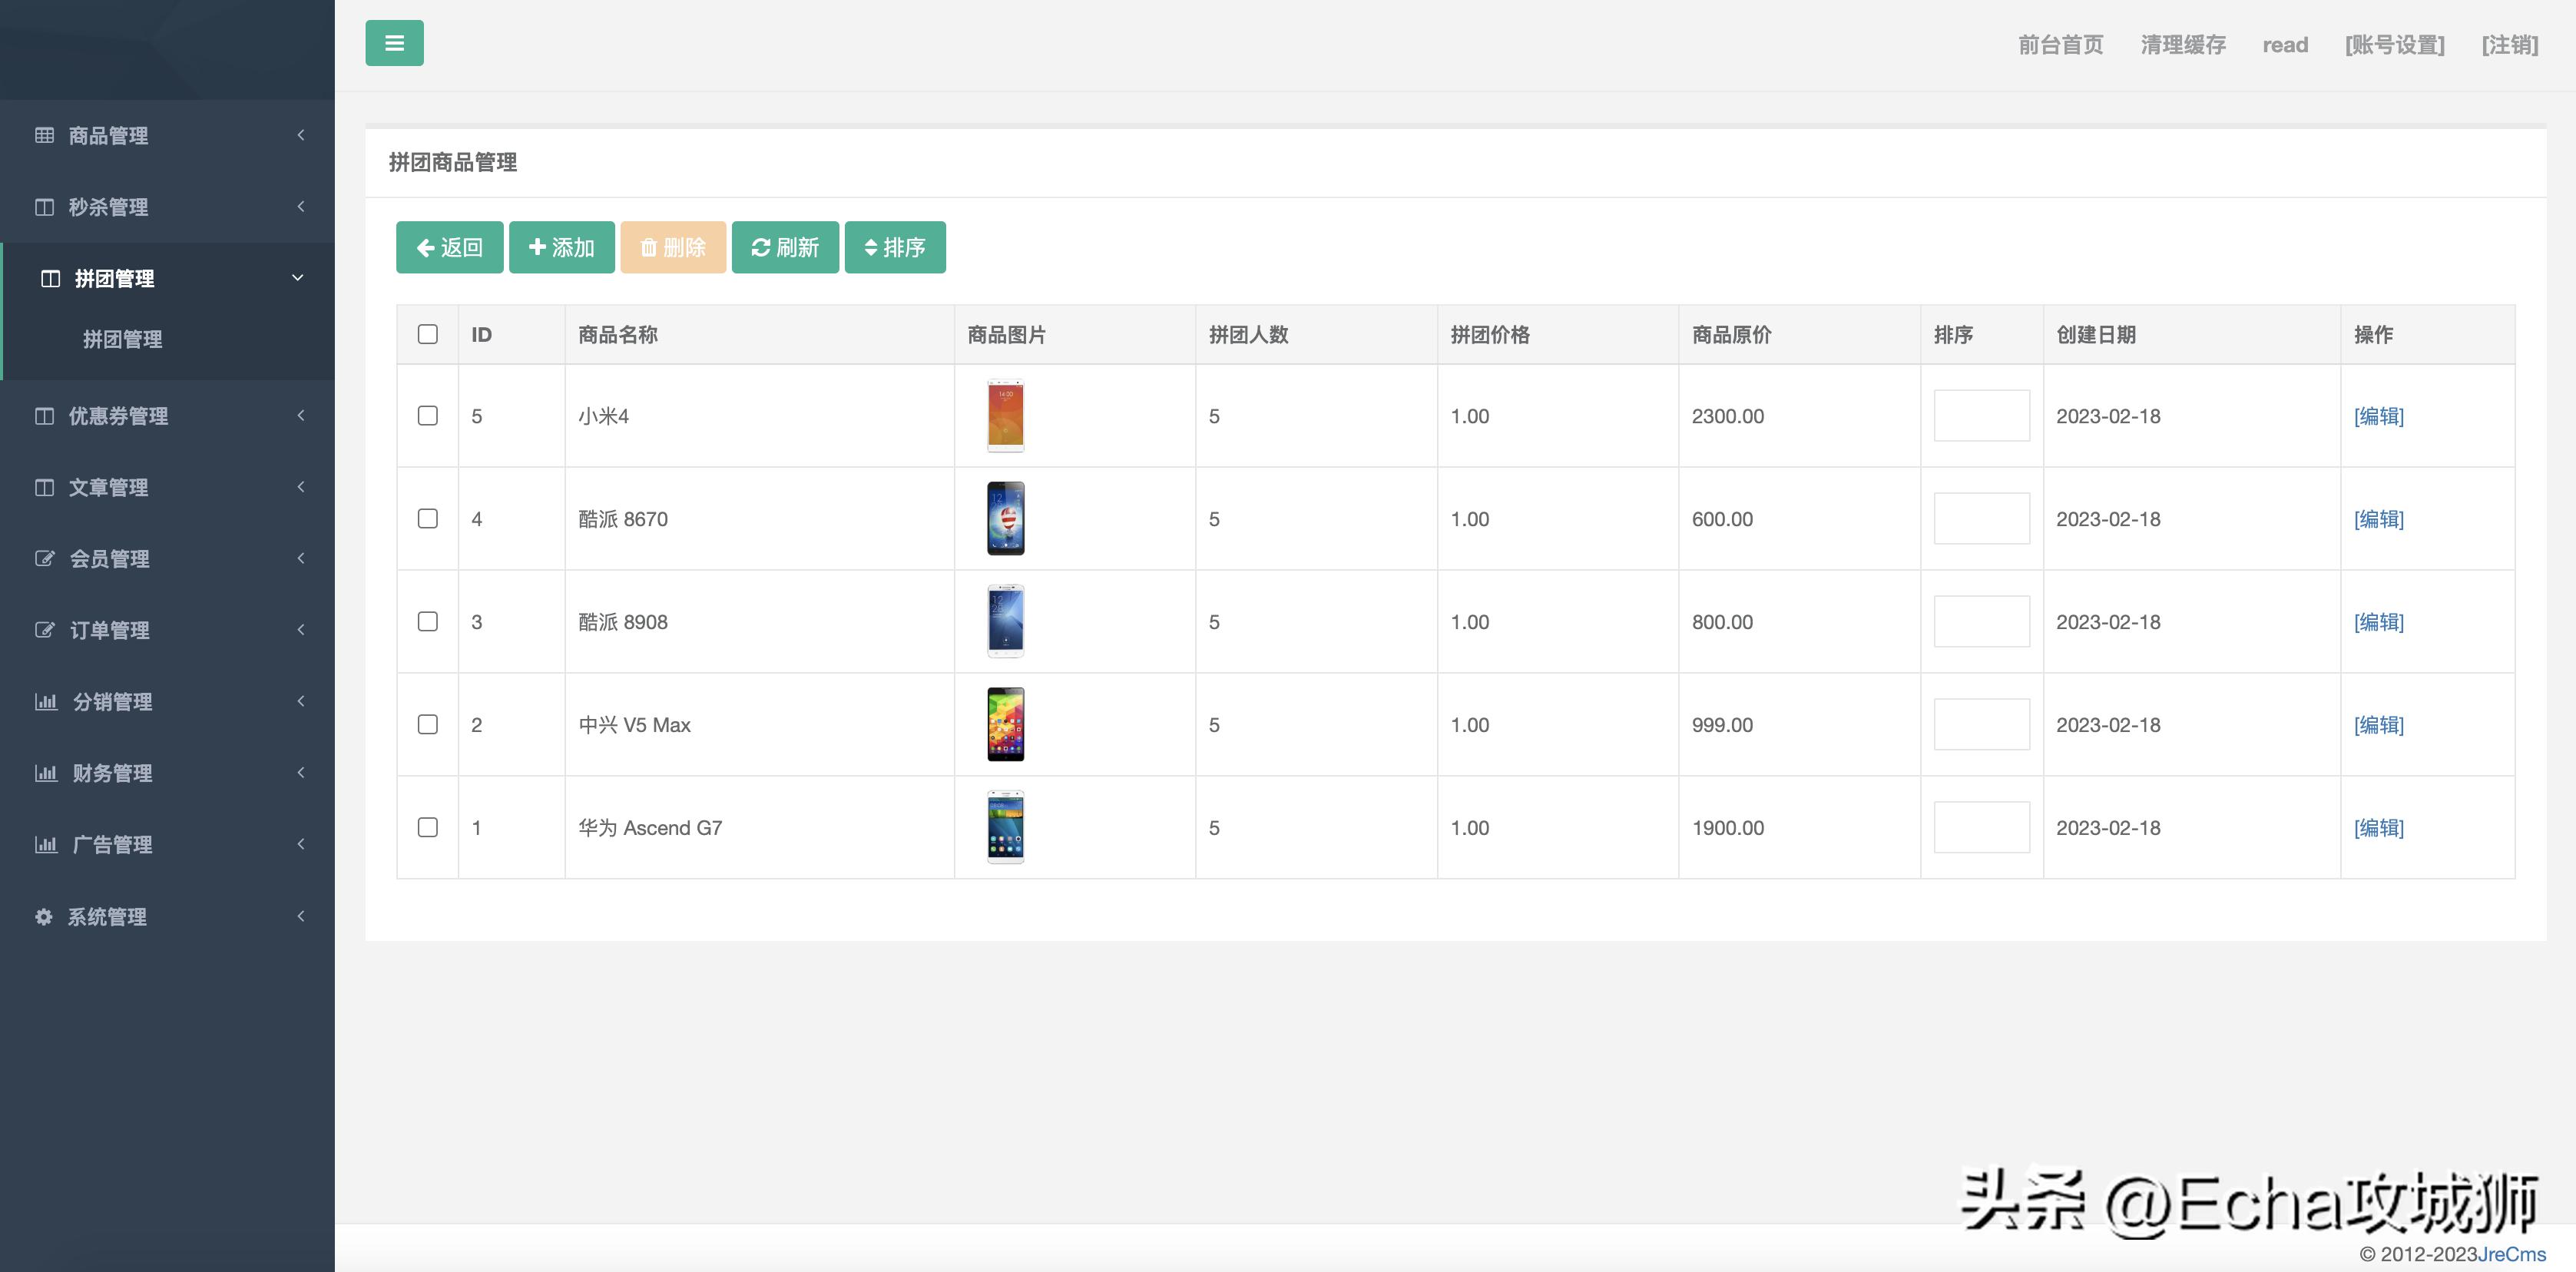Tick the checkbox for 小米4 row
Viewport: 2576px width, 1272px height.
pyautogui.click(x=427, y=415)
